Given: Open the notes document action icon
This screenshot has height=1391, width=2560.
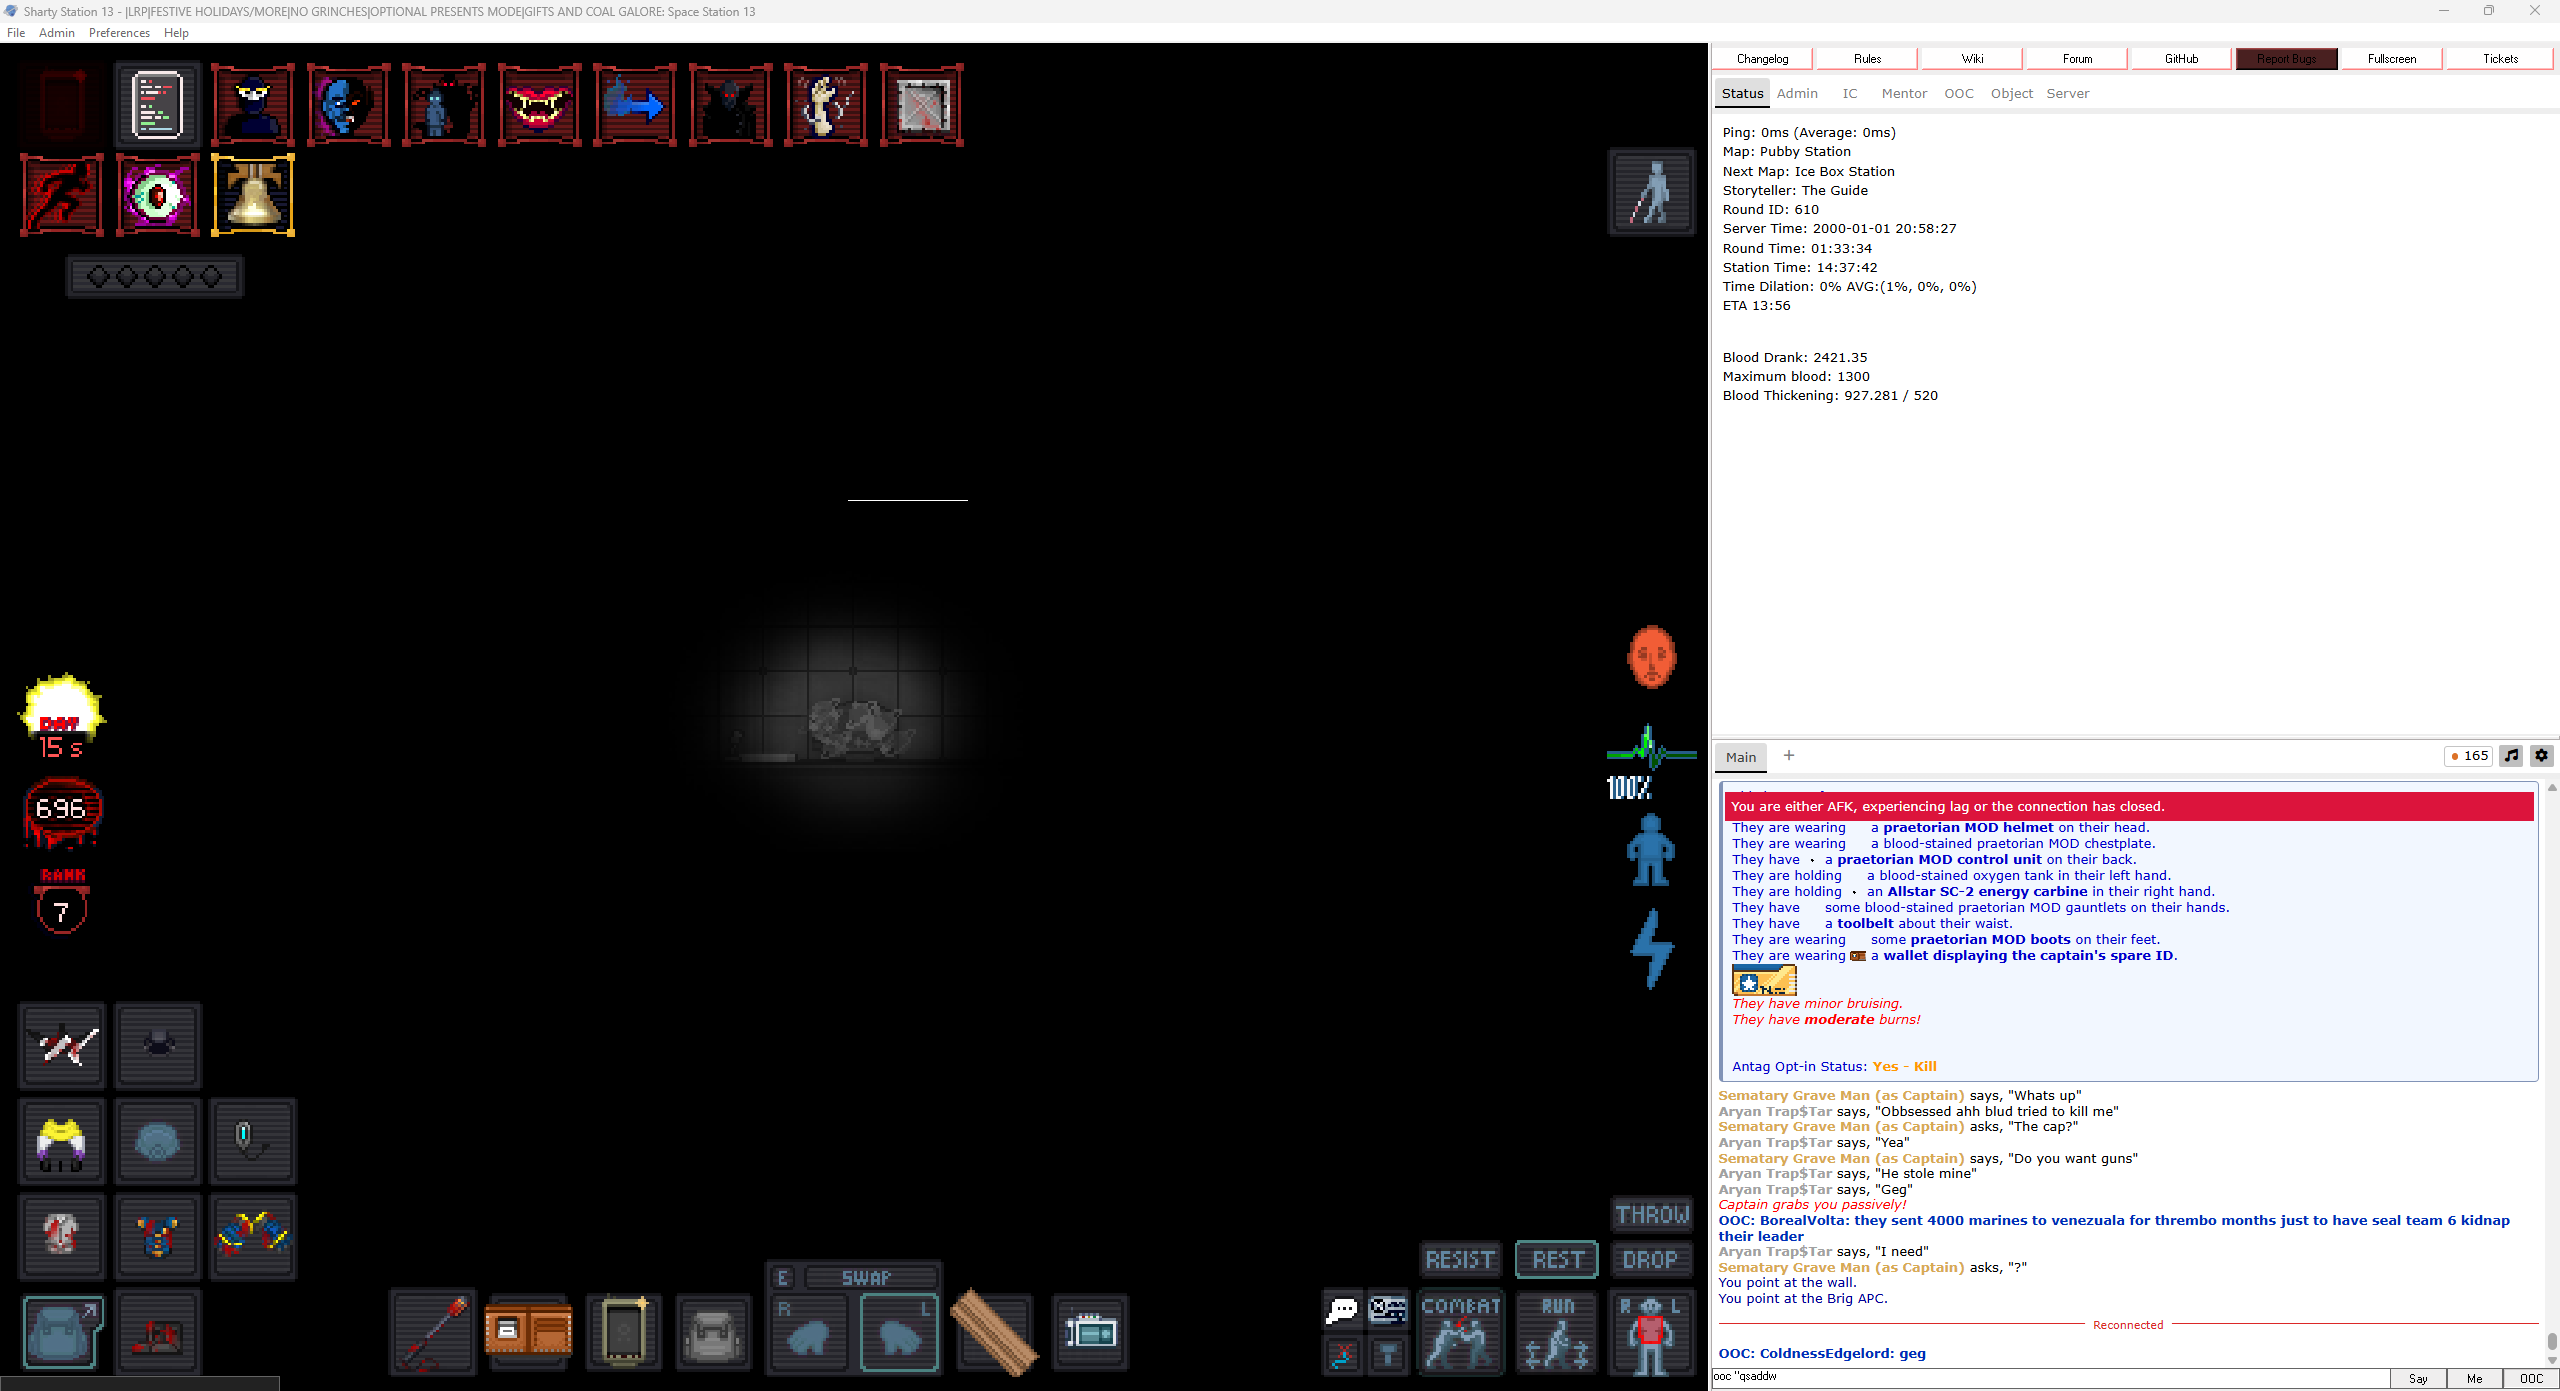Looking at the screenshot, I should [x=158, y=105].
